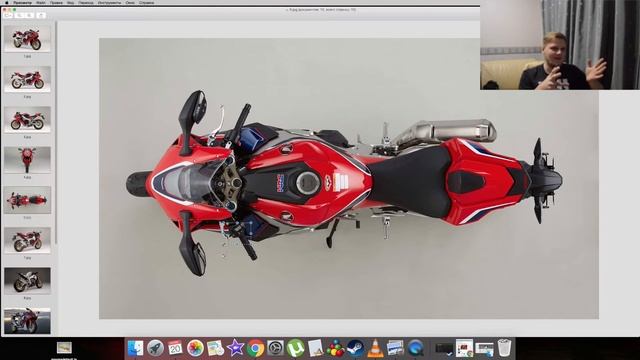The width and height of the screenshot is (640, 360).
Task: Open System Preferences gear in Dock
Action: pyautogui.click(x=275, y=348)
